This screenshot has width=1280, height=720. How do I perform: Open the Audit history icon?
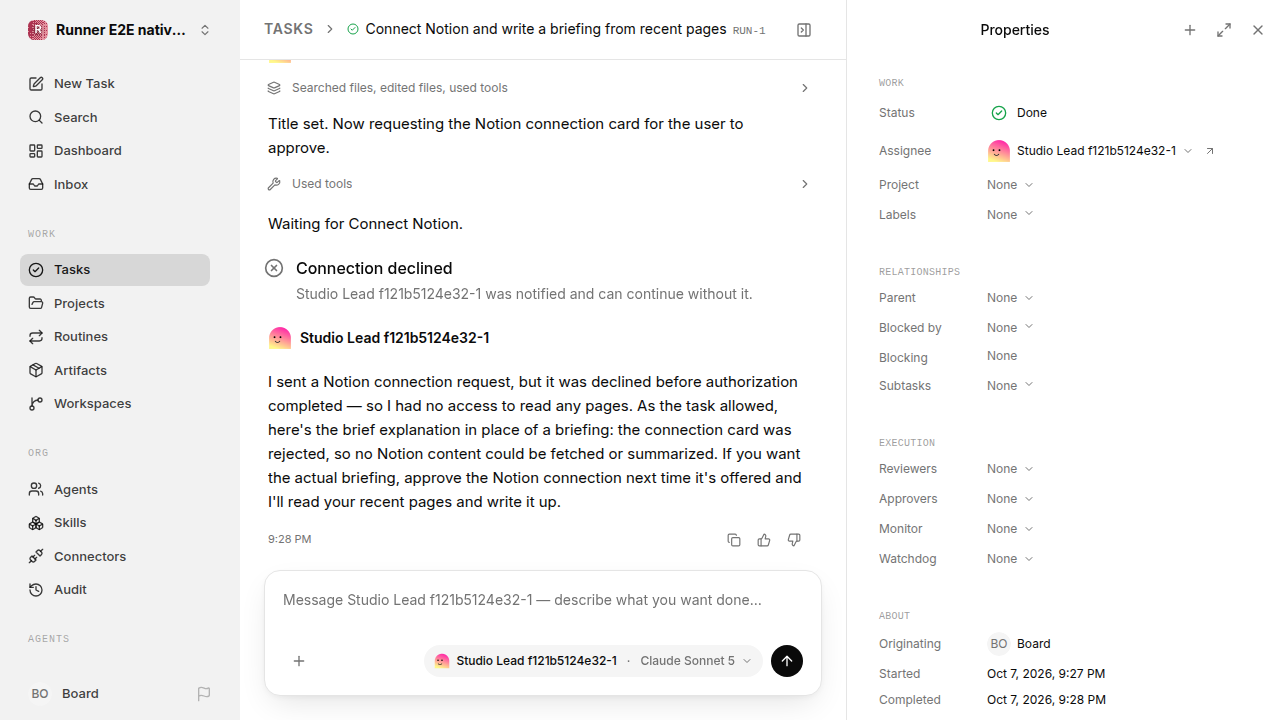pos(36,590)
